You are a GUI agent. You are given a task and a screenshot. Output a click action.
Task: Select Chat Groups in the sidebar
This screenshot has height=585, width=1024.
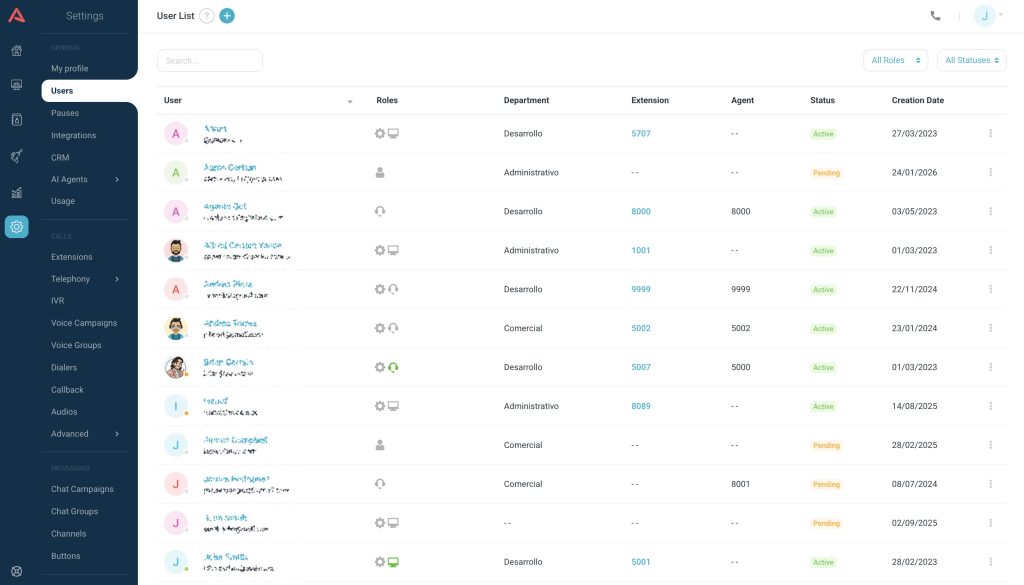click(74, 511)
